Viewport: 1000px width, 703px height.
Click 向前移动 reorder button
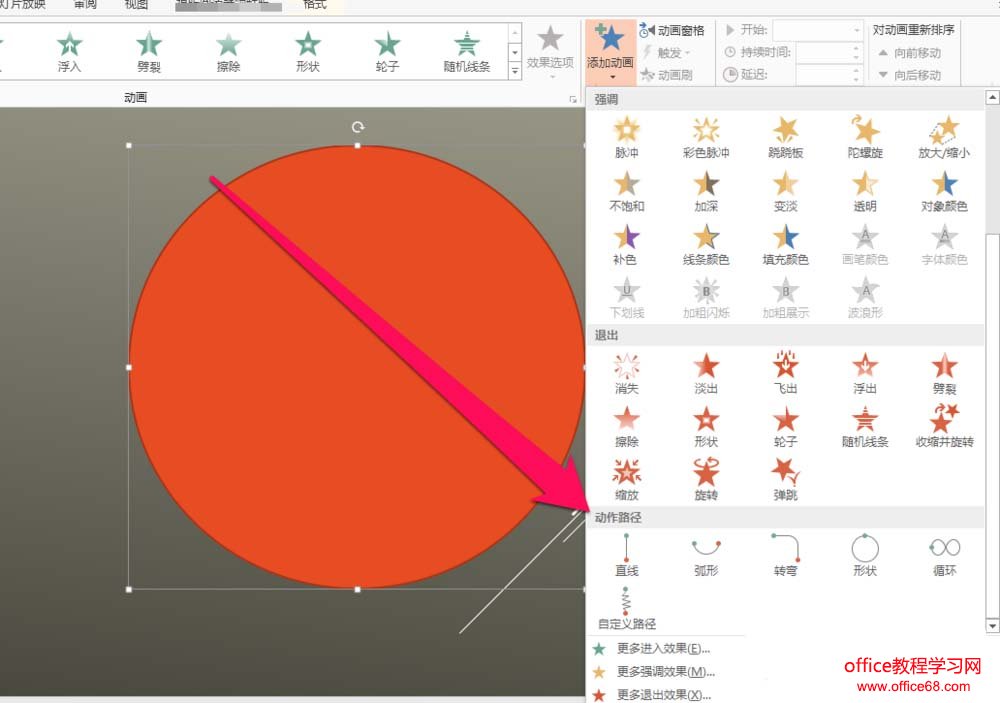(x=910, y=53)
